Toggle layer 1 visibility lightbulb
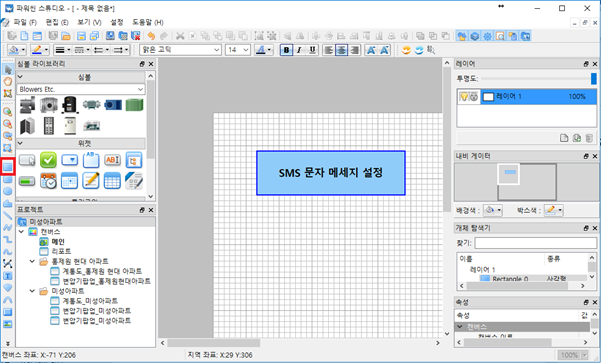 (464, 97)
